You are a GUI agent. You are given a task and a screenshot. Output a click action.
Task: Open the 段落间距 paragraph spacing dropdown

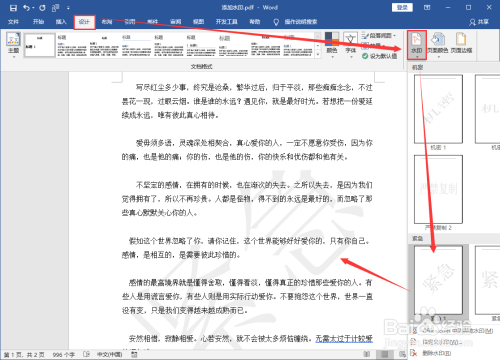click(379, 35)
